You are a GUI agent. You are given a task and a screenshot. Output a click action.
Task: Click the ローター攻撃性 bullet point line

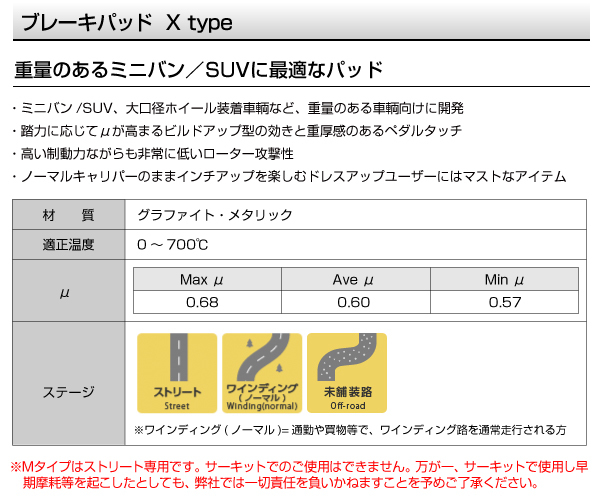(x=153, y=154)
